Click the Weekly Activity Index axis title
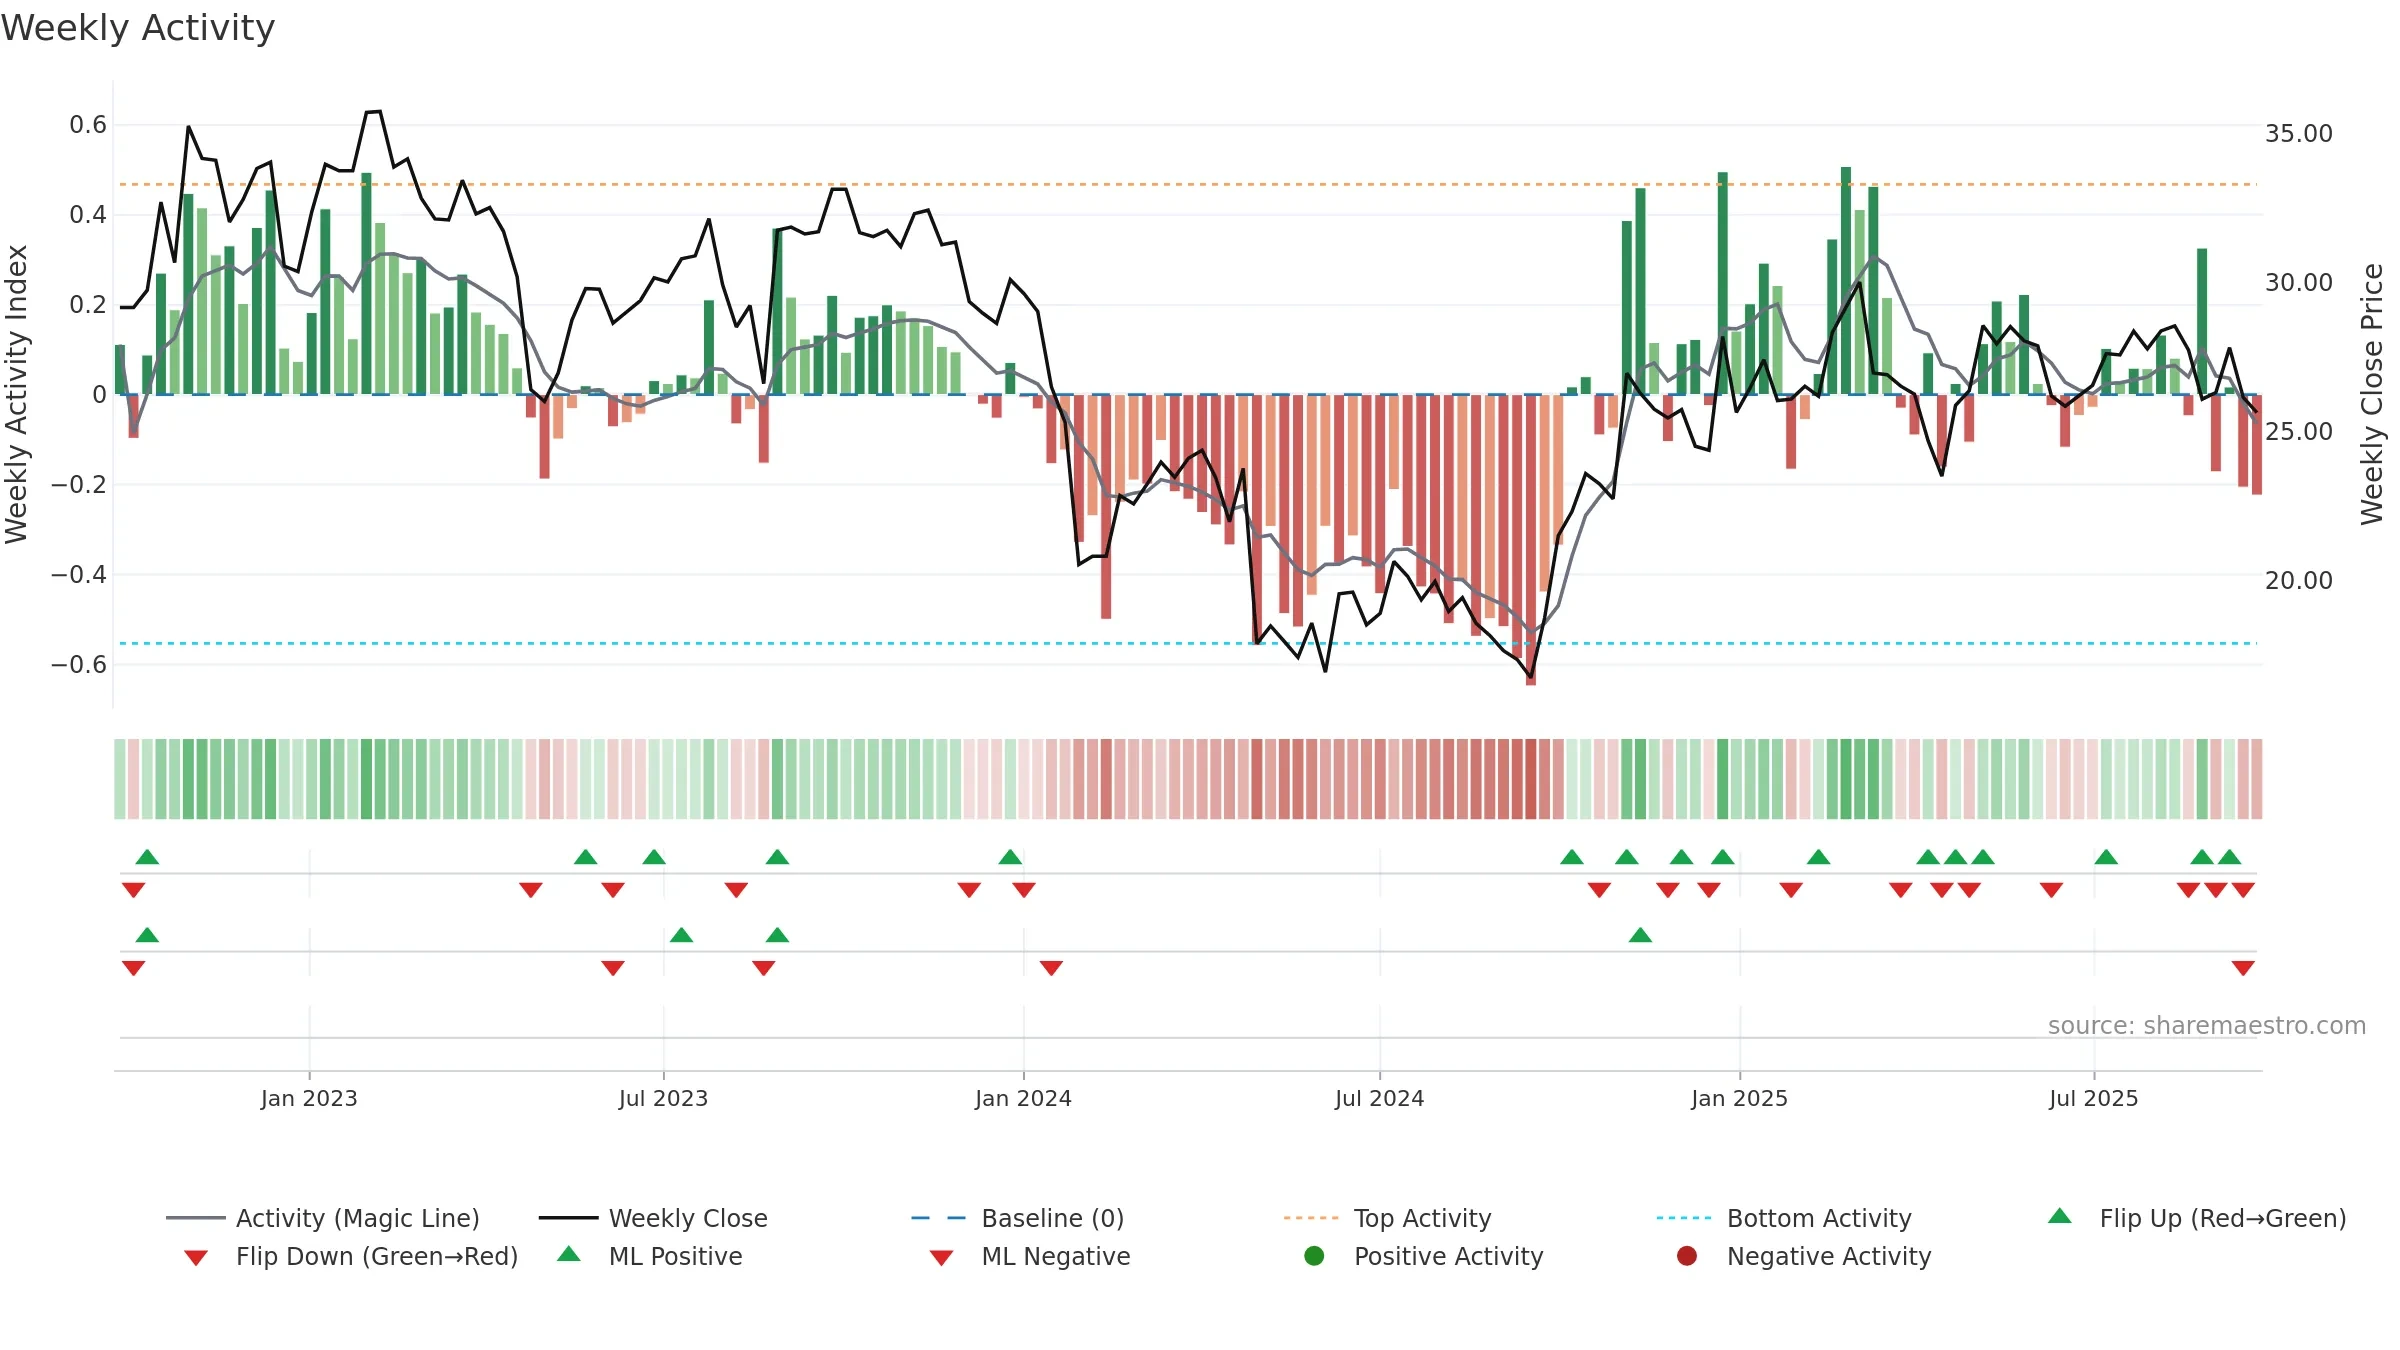 [x=16, y=394]
